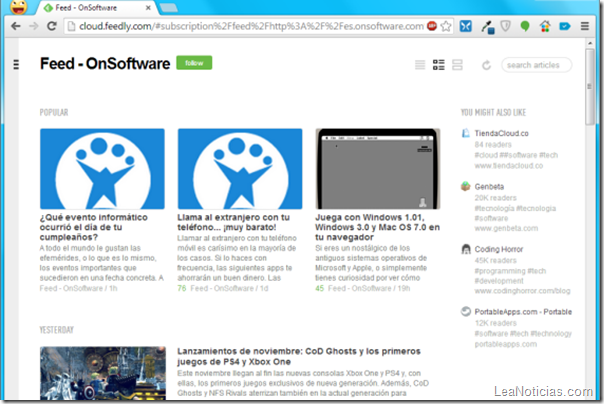604x404 pixels.
Task: Open the Chrome hamburger menu
Action: tap(585, 26)
